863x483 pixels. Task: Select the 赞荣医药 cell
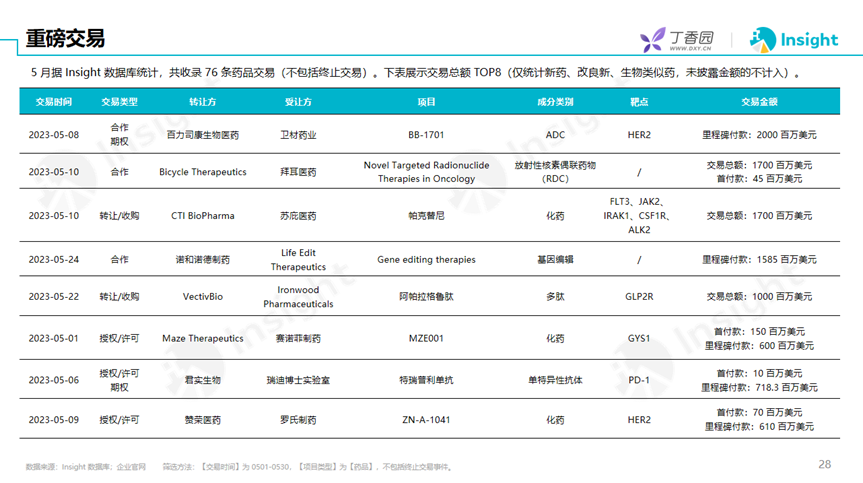coord(203,420)
